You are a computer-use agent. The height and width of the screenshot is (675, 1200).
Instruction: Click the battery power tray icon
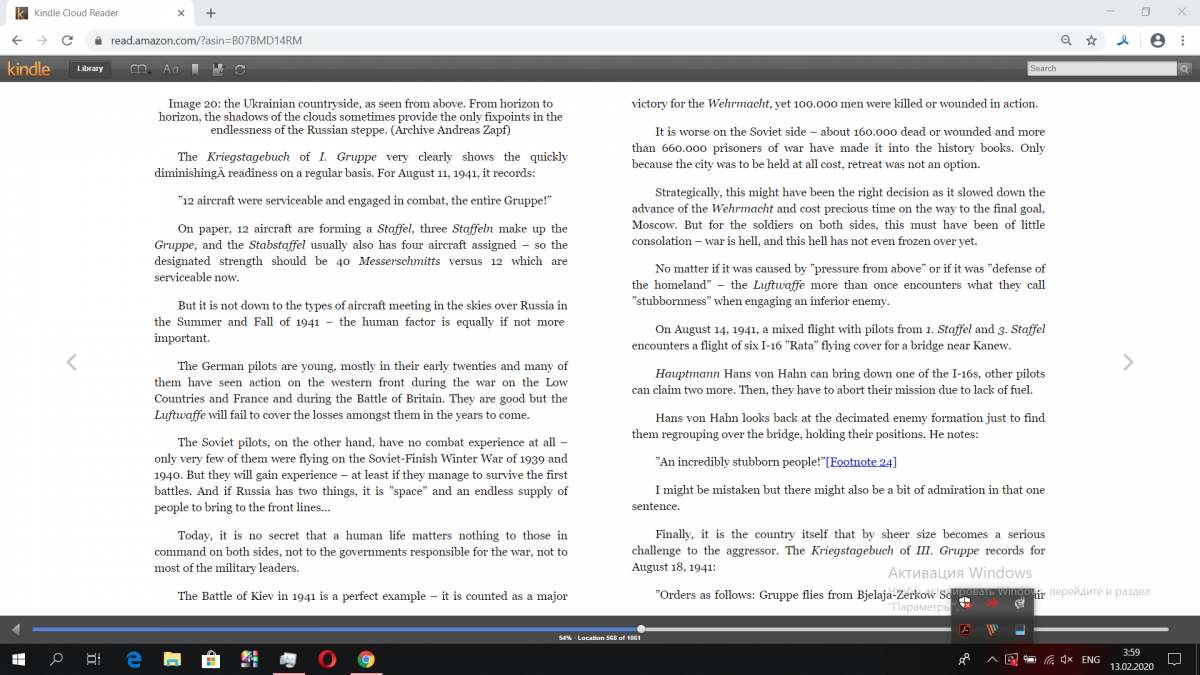point(1029,660)
